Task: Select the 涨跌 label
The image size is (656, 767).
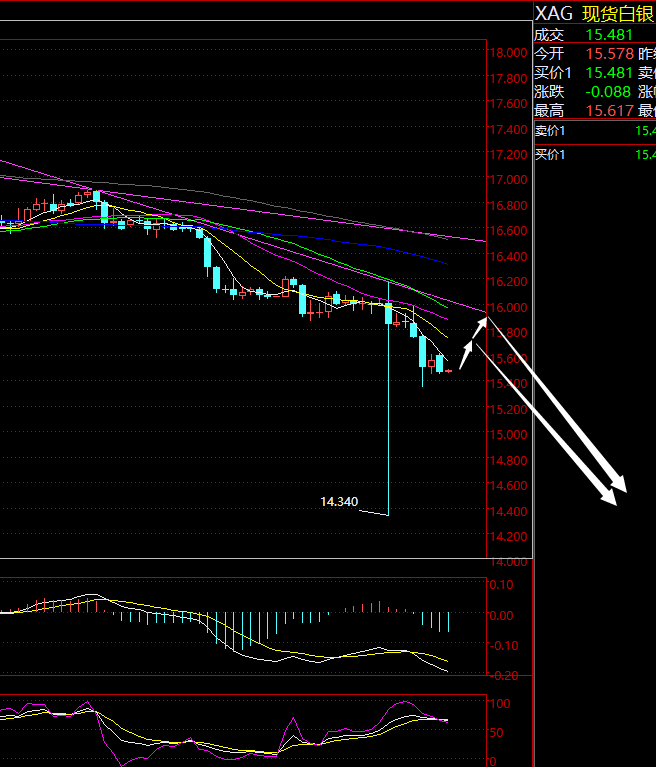Action: click(x=549, y=92)
